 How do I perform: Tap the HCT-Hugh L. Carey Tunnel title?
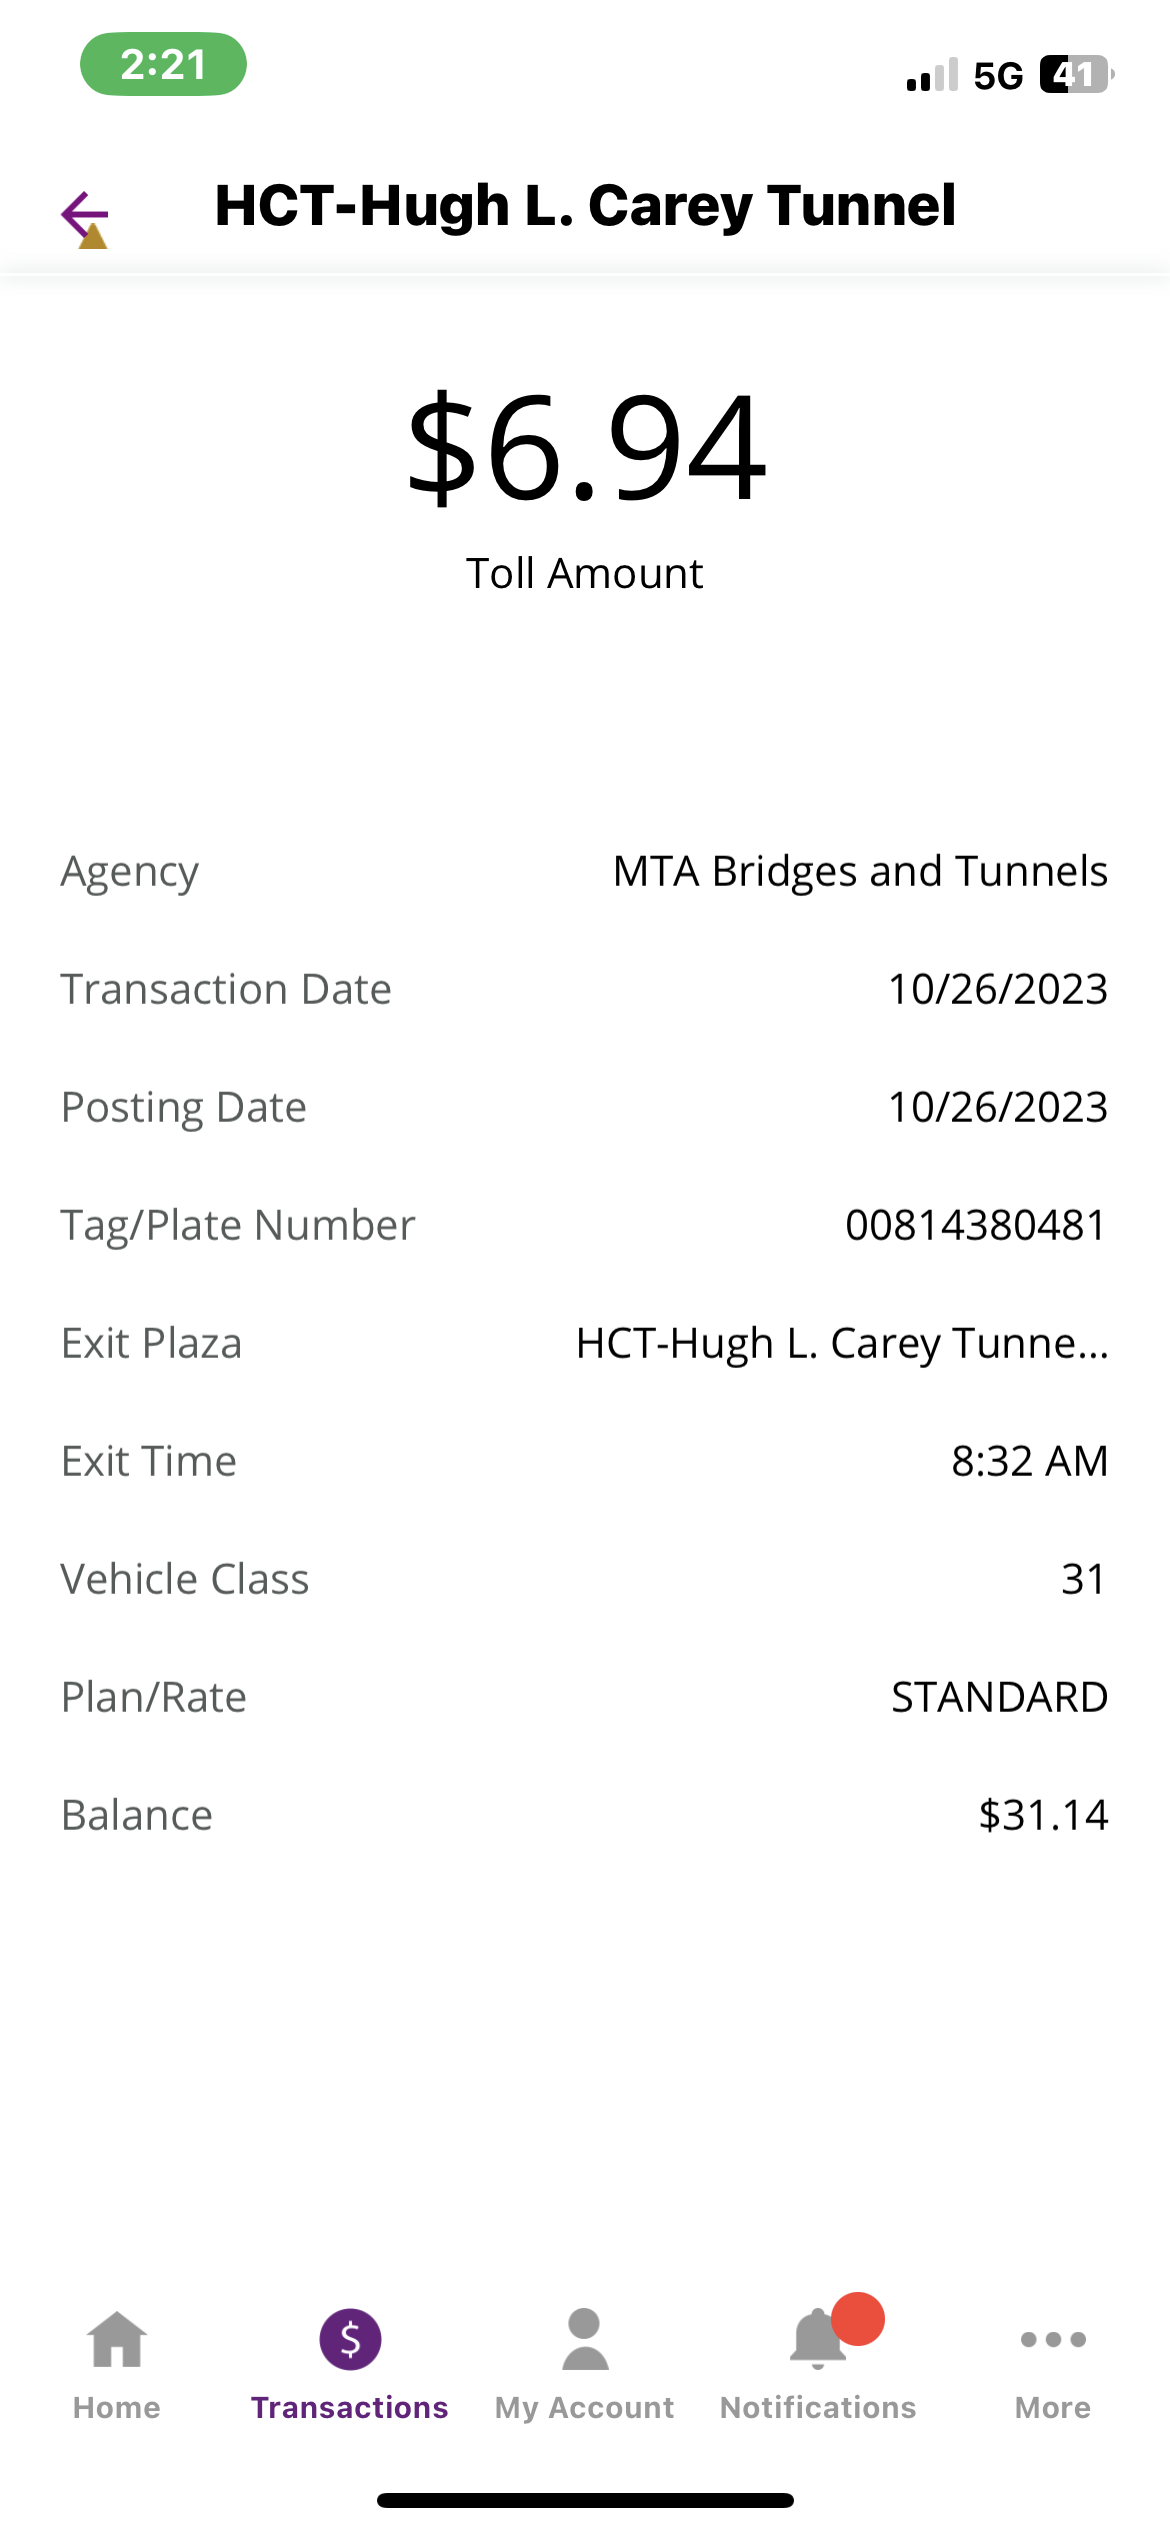(585, 206)
